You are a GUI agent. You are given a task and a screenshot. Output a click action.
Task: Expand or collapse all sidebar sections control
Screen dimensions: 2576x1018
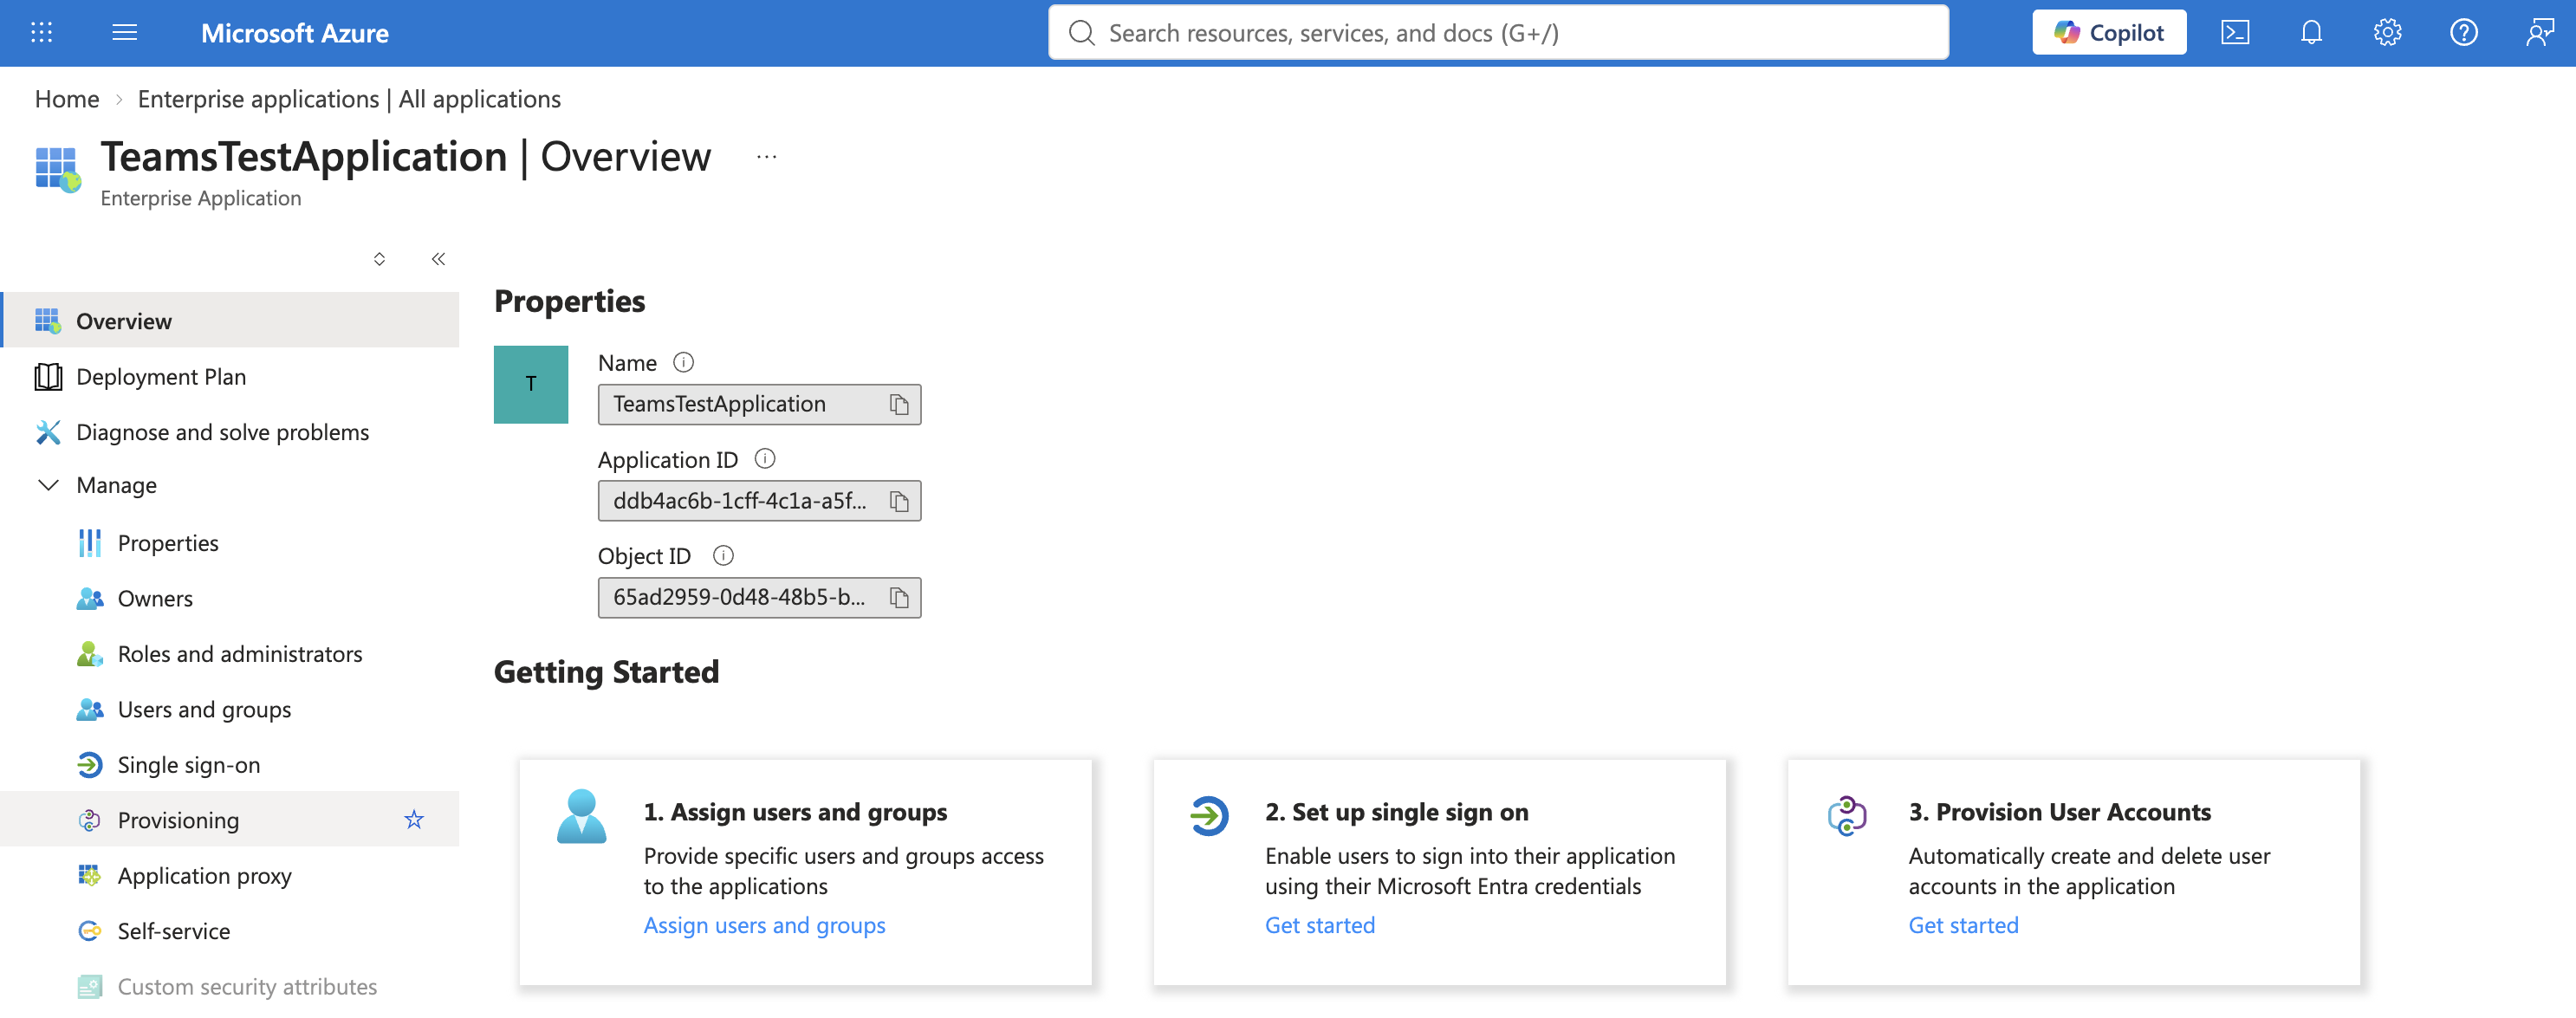pyautogui.click(x=379, y=259)
